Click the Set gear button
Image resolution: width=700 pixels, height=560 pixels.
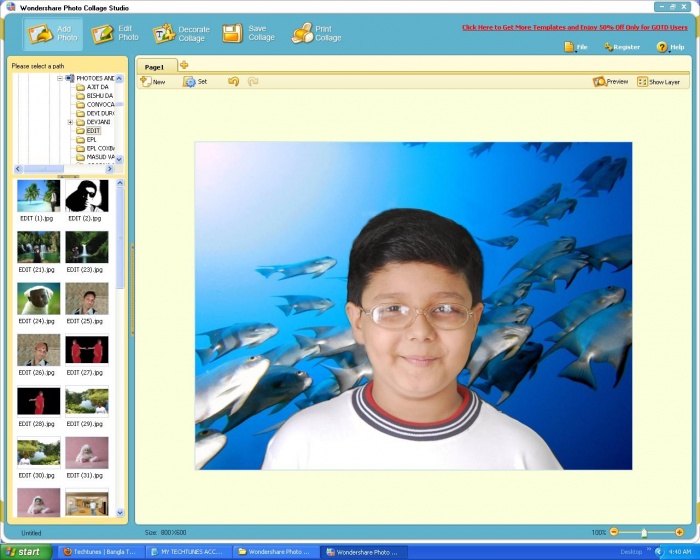coord(195,82)
